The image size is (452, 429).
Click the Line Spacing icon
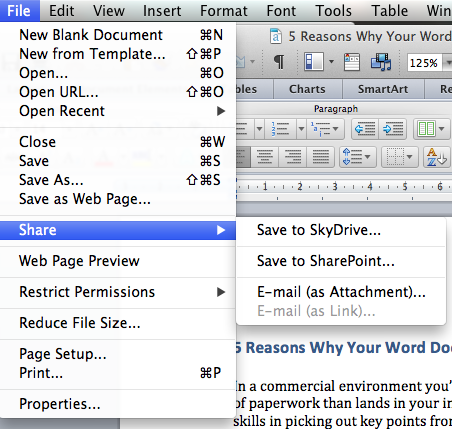pyautogui.click(x=358, y=157)
